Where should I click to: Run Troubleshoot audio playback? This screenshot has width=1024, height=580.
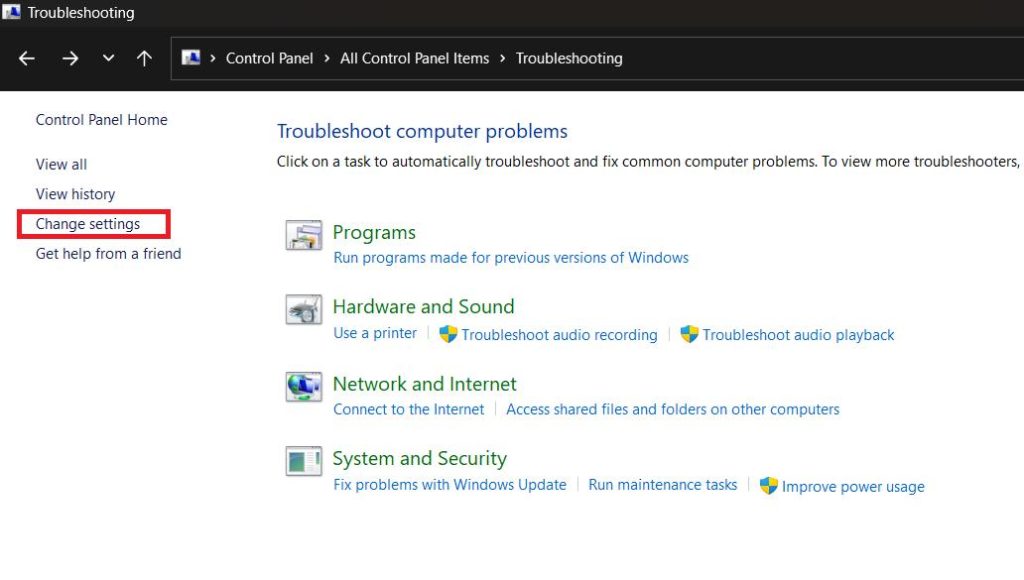click(798, 335)
